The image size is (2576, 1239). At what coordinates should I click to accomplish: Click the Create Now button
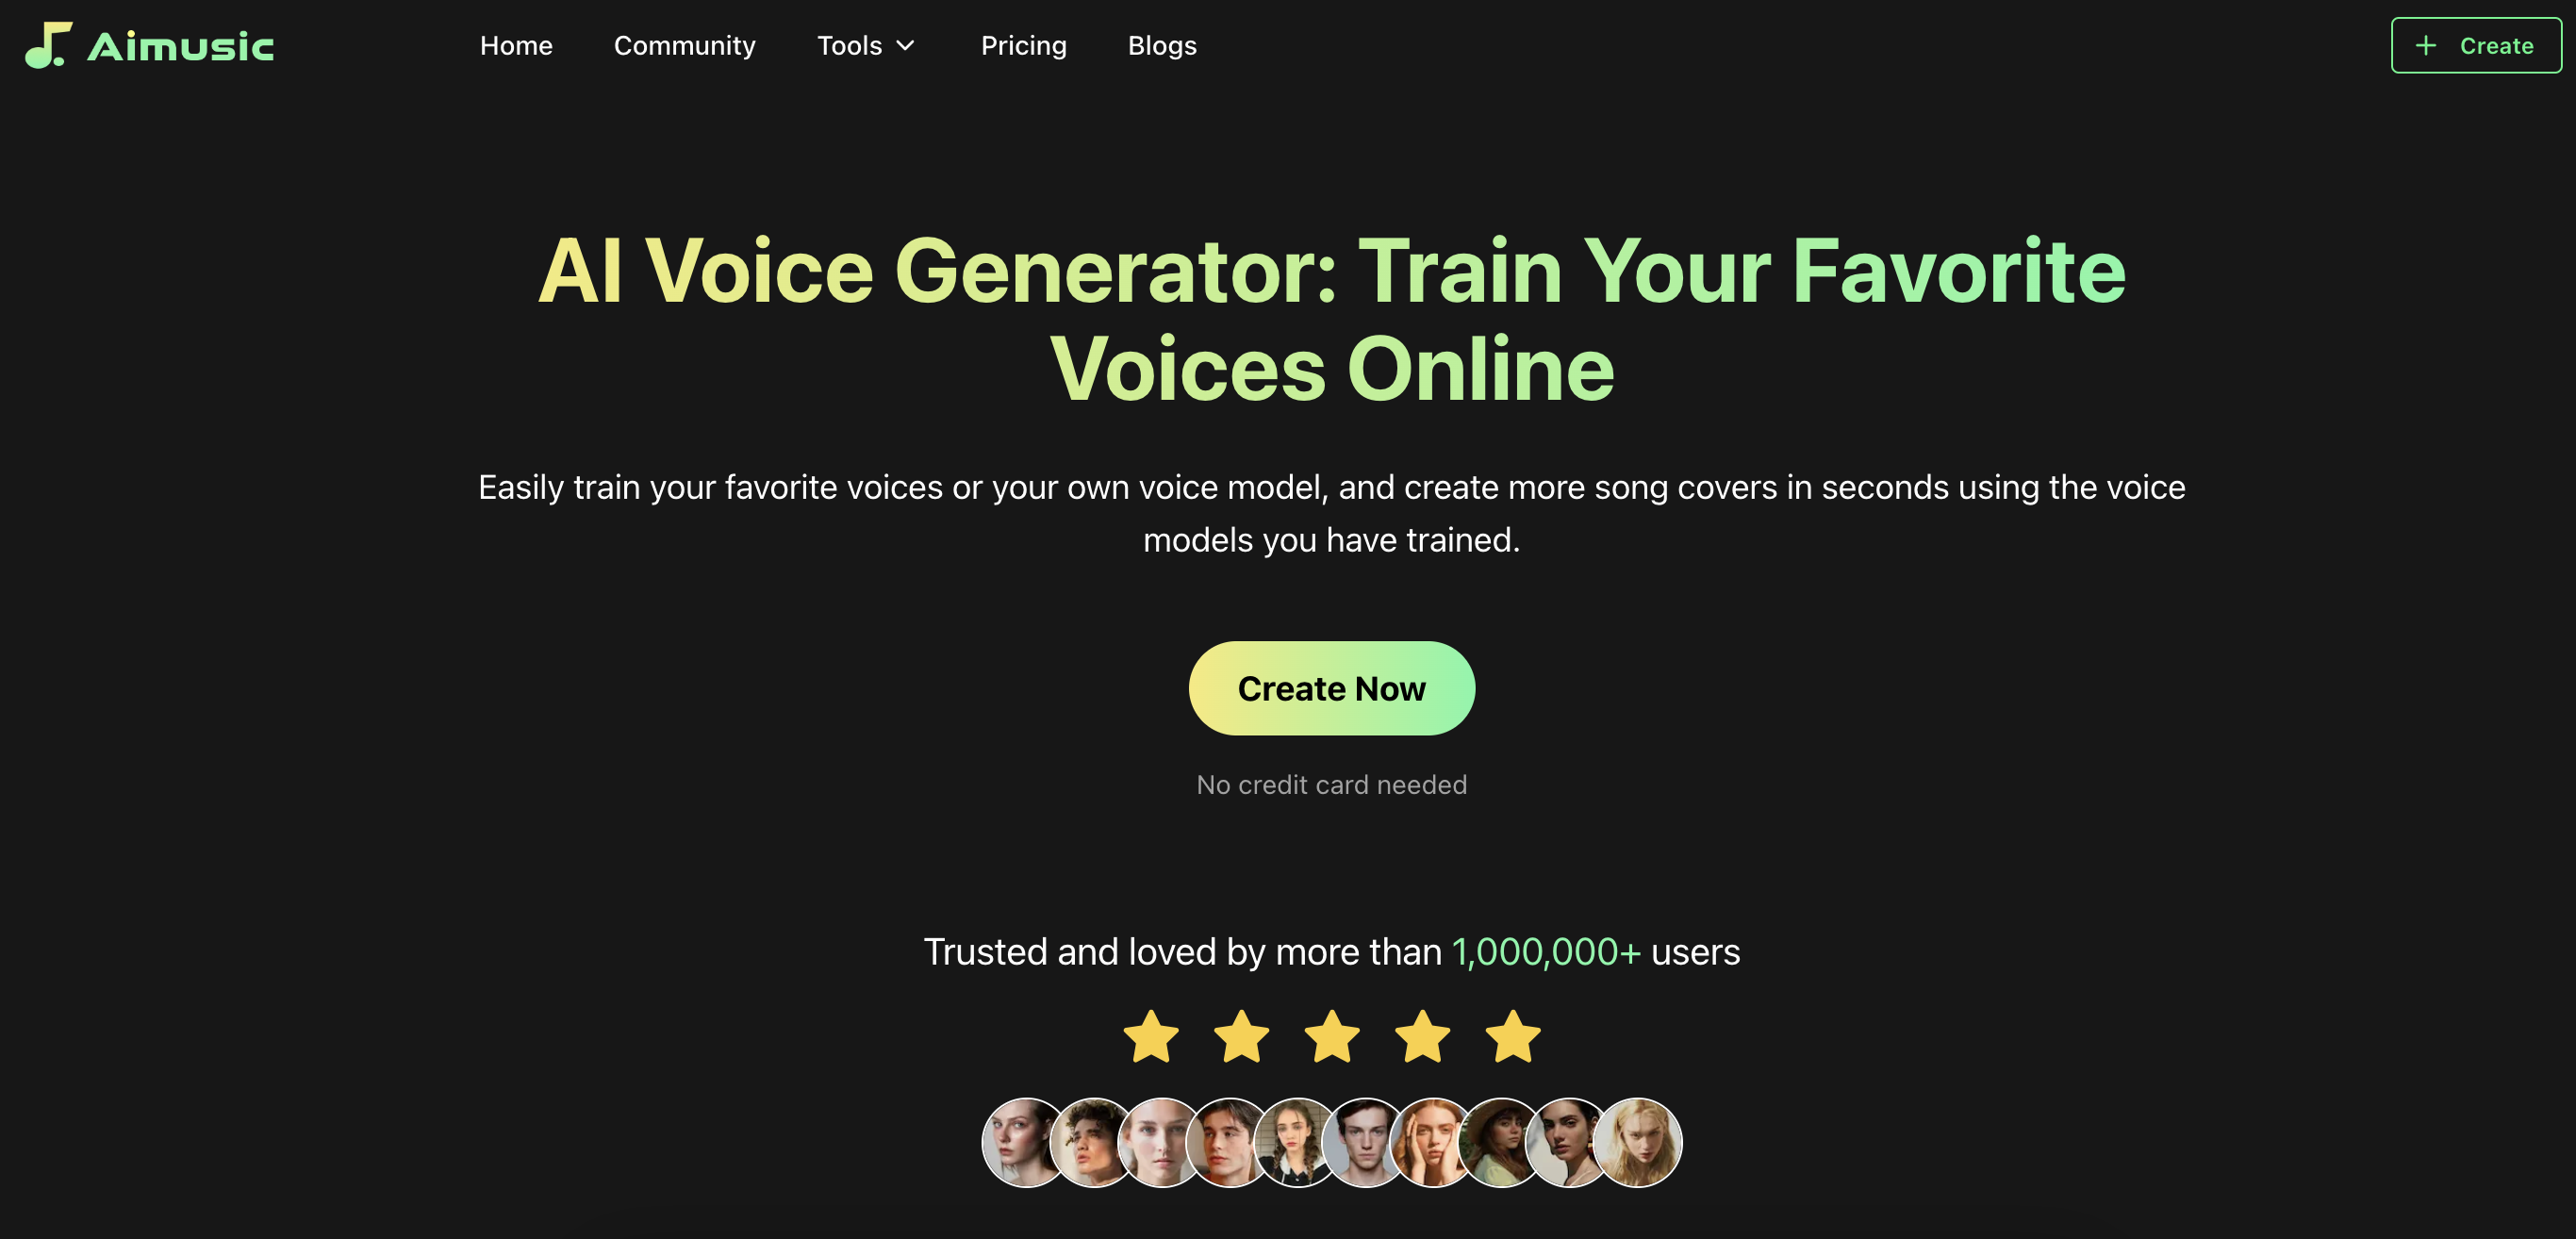click(x=1332, y=686)
